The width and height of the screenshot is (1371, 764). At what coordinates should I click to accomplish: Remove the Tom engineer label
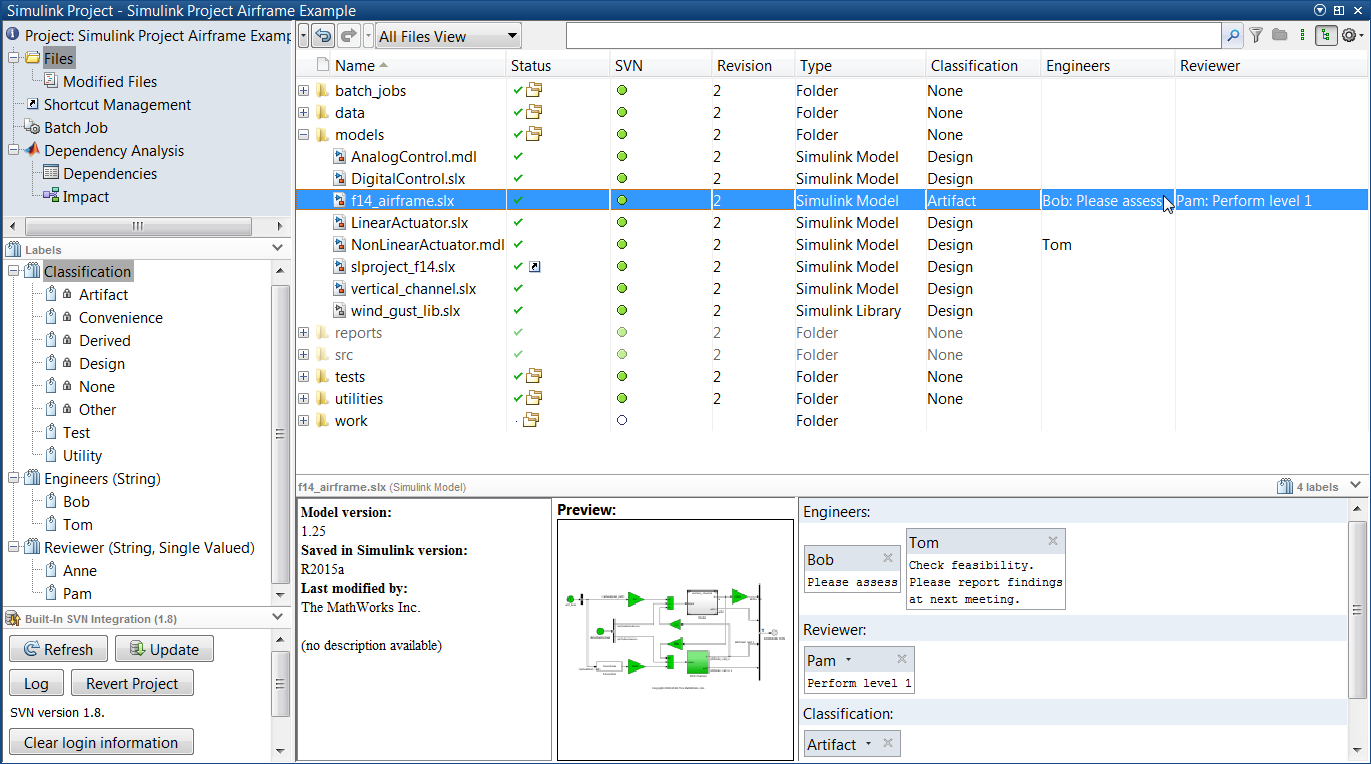click(1052, 541)
